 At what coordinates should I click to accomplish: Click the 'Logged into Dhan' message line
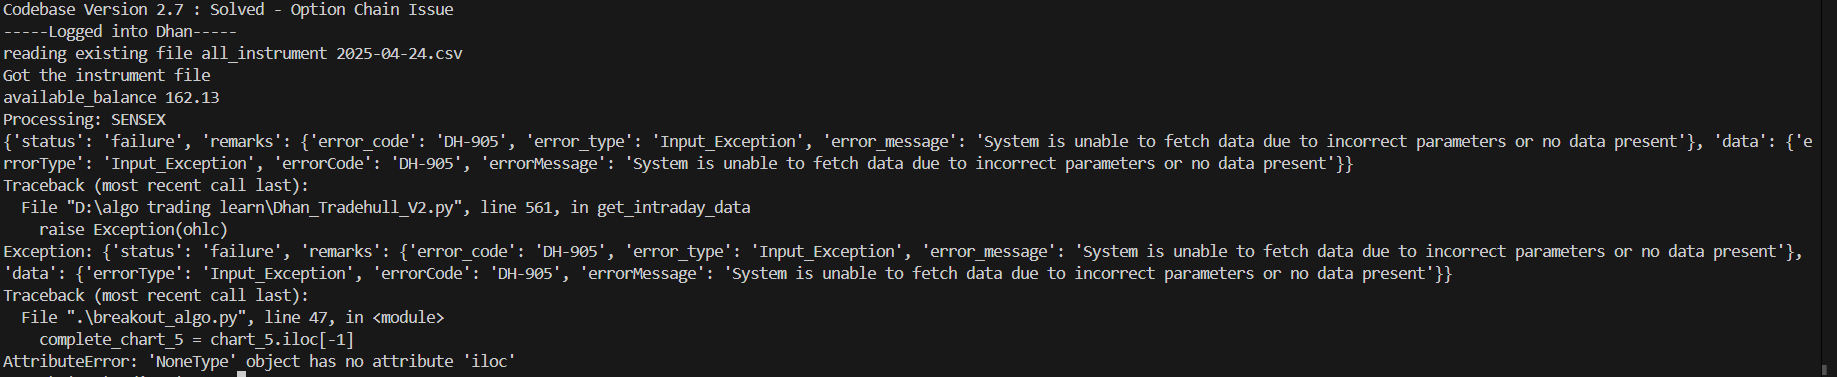click(x=120, y=32)
